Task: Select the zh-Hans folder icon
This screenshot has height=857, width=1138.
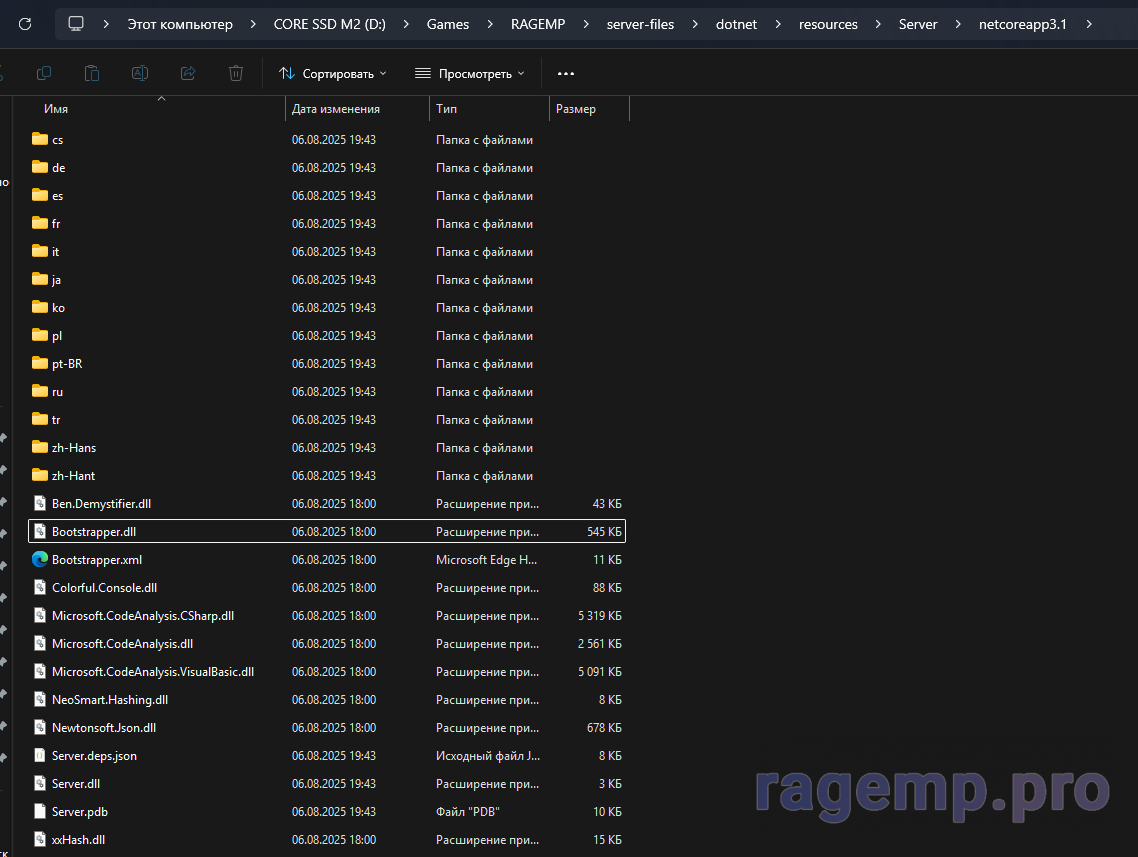Action: pyautogui.click(x=40, y=447)
